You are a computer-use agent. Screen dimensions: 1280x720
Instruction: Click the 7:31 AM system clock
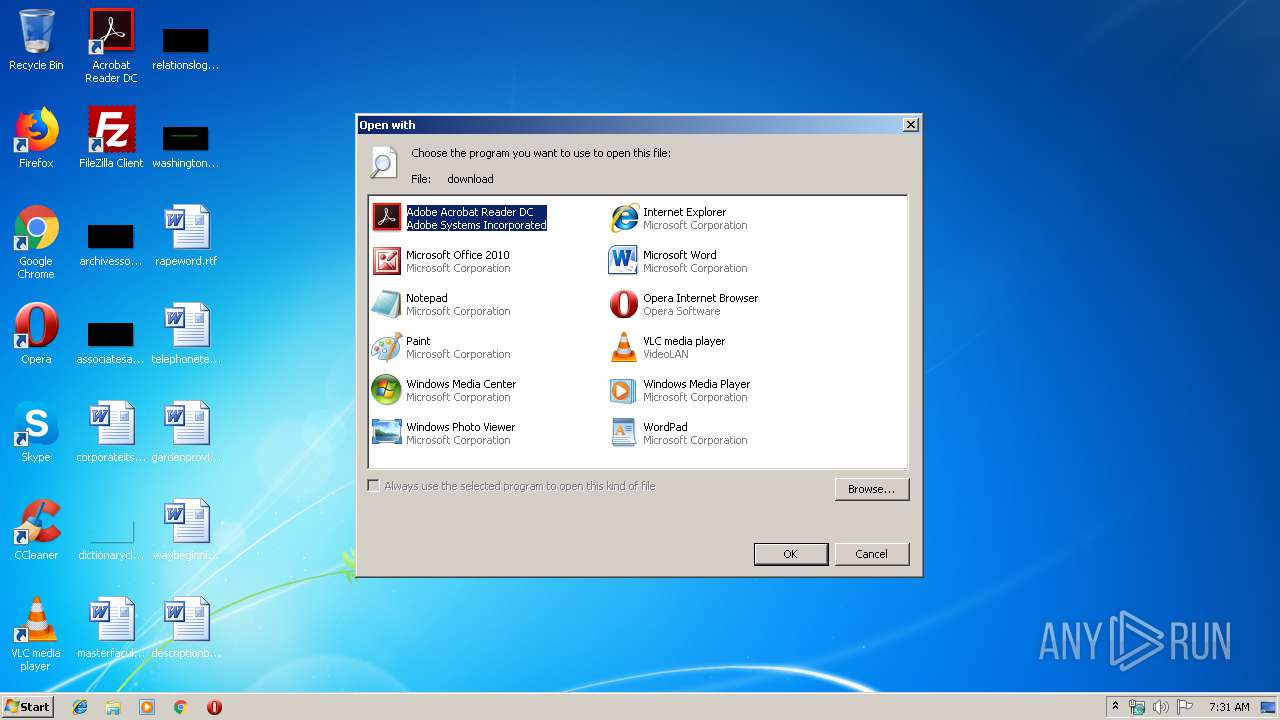click(1229, 707)
